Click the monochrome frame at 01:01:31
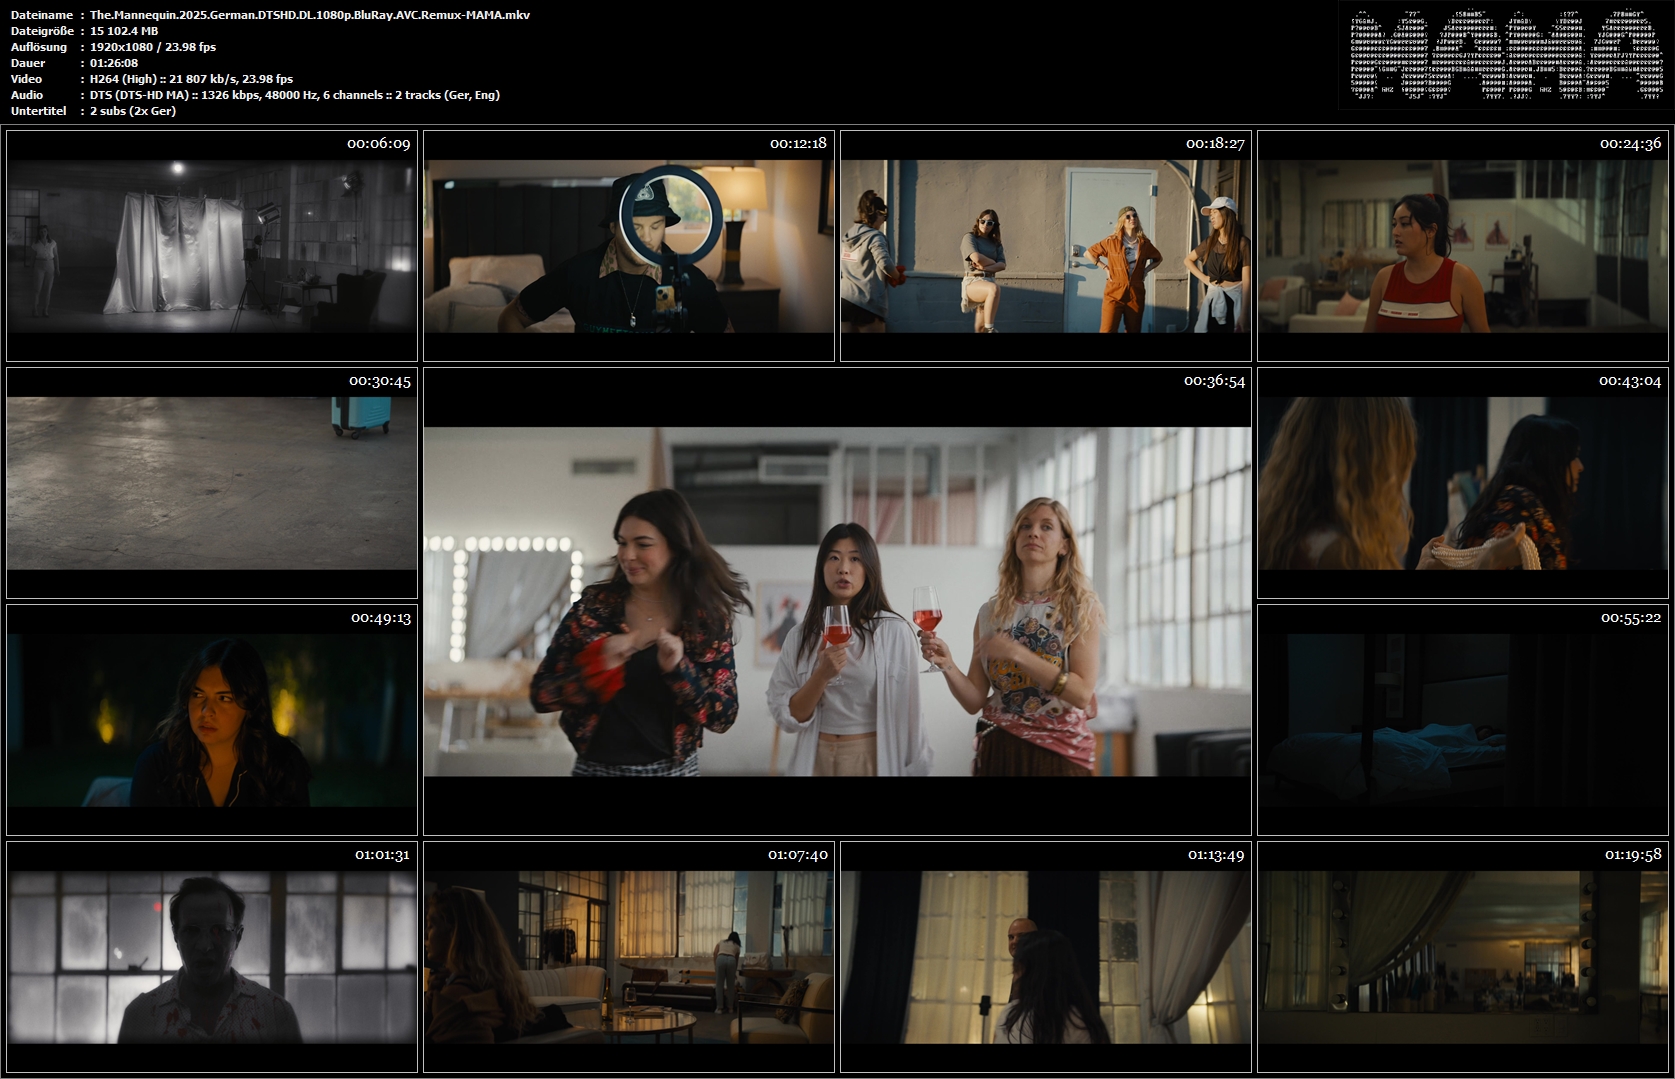 (x=212, y=957)
